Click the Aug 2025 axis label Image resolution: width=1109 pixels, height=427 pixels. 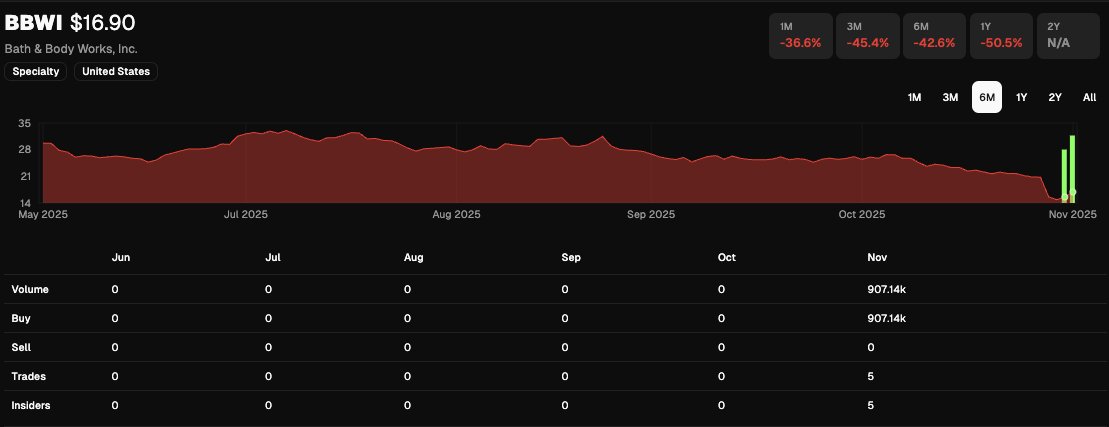tap(456, 214)
